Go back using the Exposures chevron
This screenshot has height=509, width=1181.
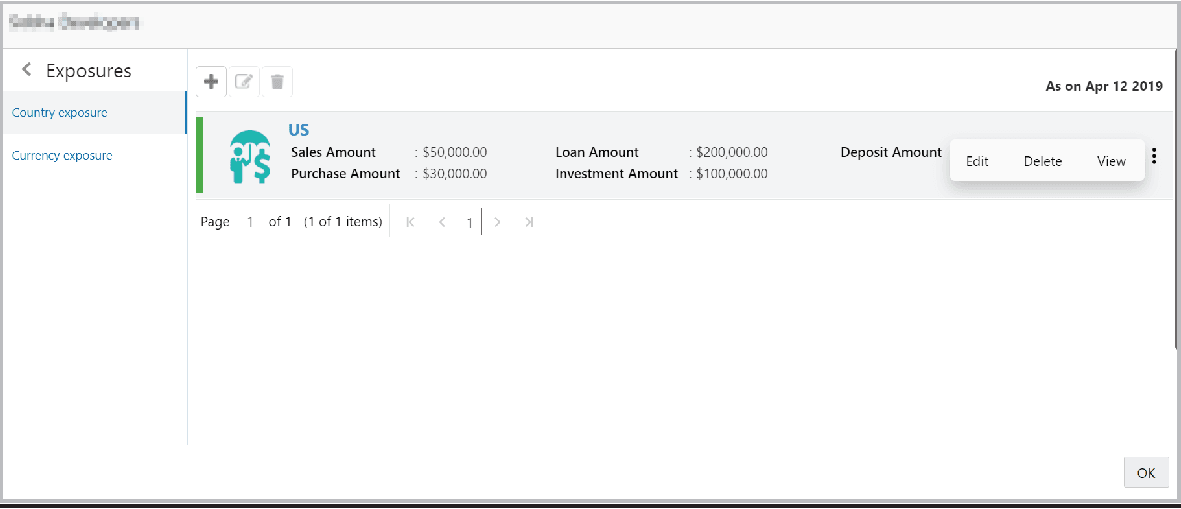[x=27, y=70]
